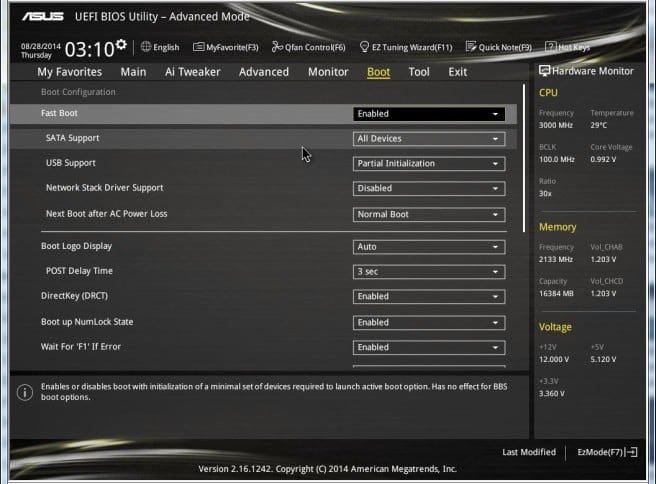Click Last Modified at the bottom
Image resolution: width=656 pixels, height=484 pixels.
(x=529, y=453)
